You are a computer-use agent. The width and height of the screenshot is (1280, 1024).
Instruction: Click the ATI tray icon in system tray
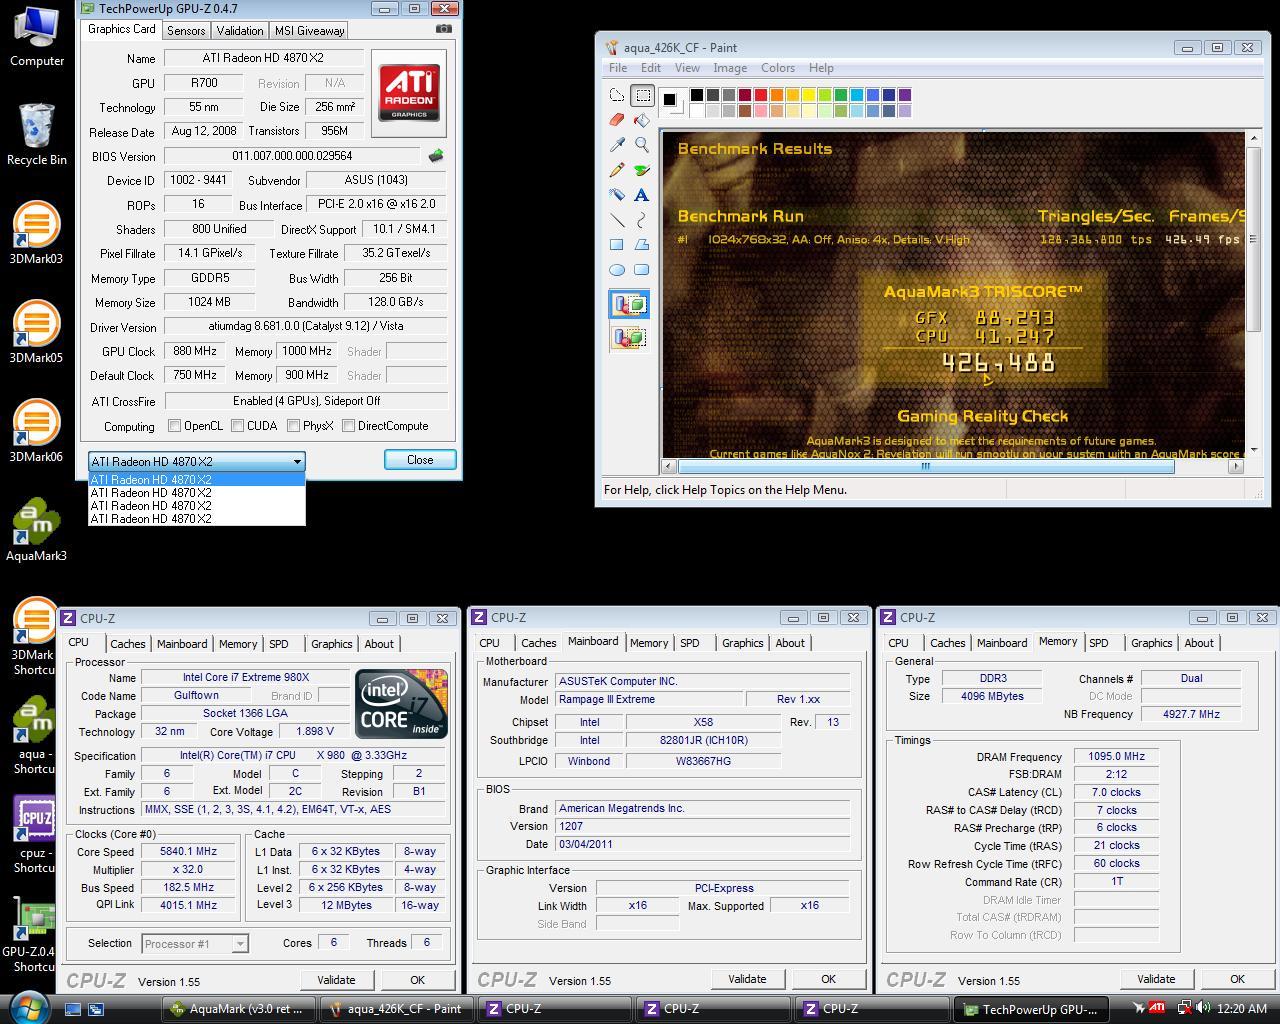click(x=1156, y=1008)
